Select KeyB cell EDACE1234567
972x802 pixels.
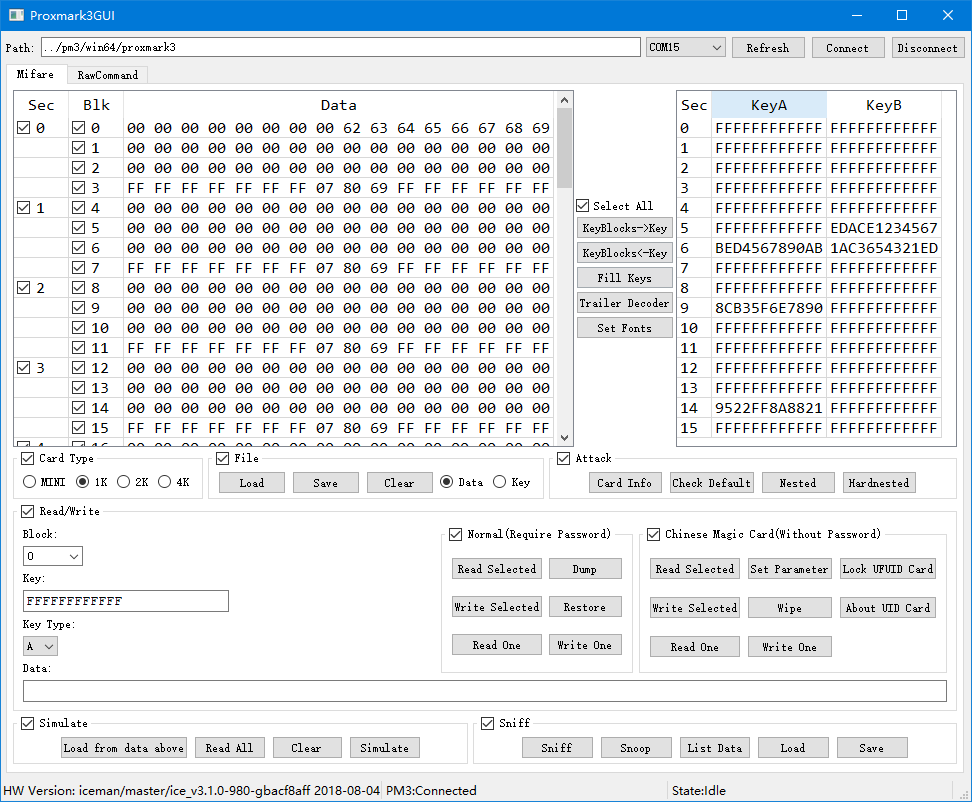click(x=884, y=228)
